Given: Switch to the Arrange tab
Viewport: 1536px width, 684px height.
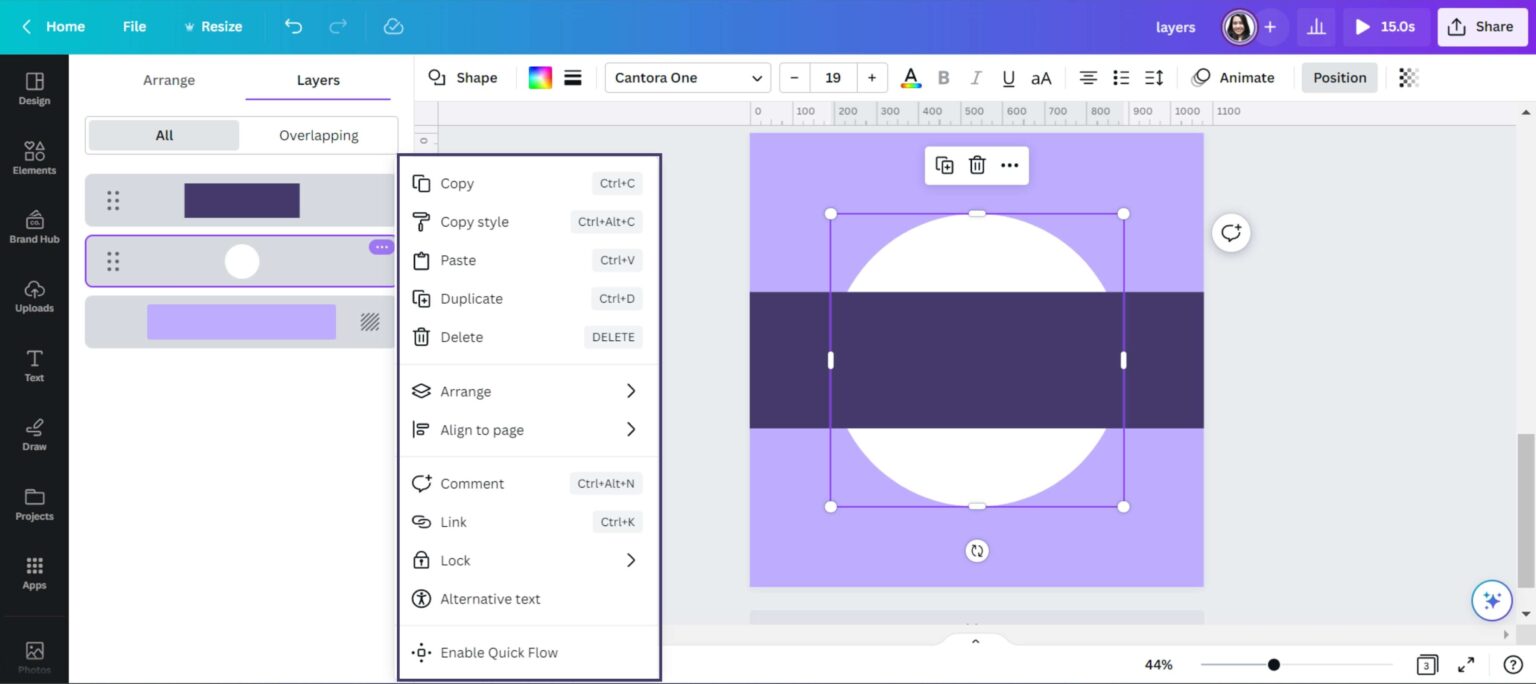Looking at the screenshot, I should pos(168,79).
